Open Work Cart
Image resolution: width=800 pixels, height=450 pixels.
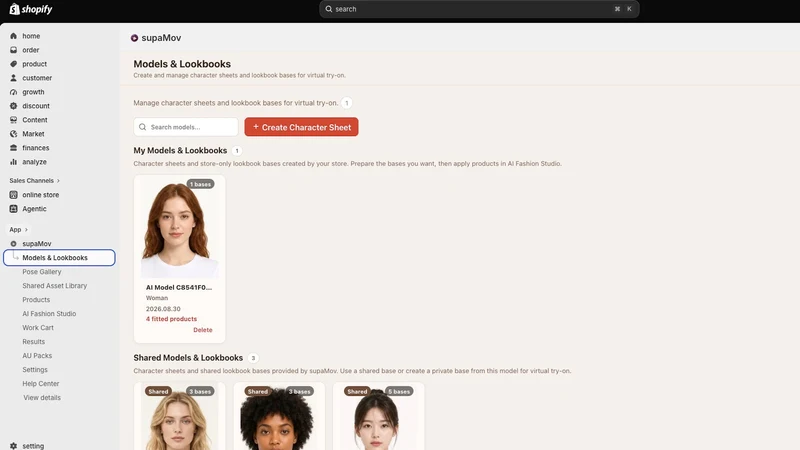[x=38, y=328]
